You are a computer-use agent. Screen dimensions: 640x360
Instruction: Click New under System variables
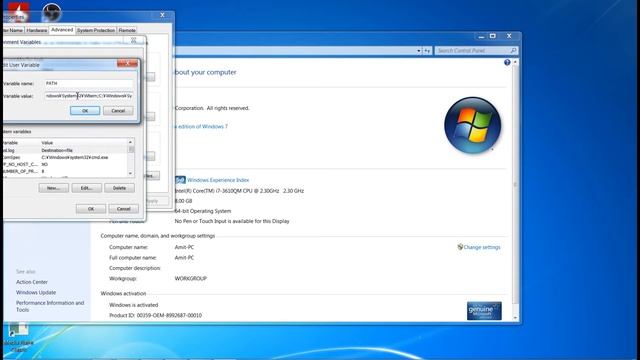click(x=53, y=188)
